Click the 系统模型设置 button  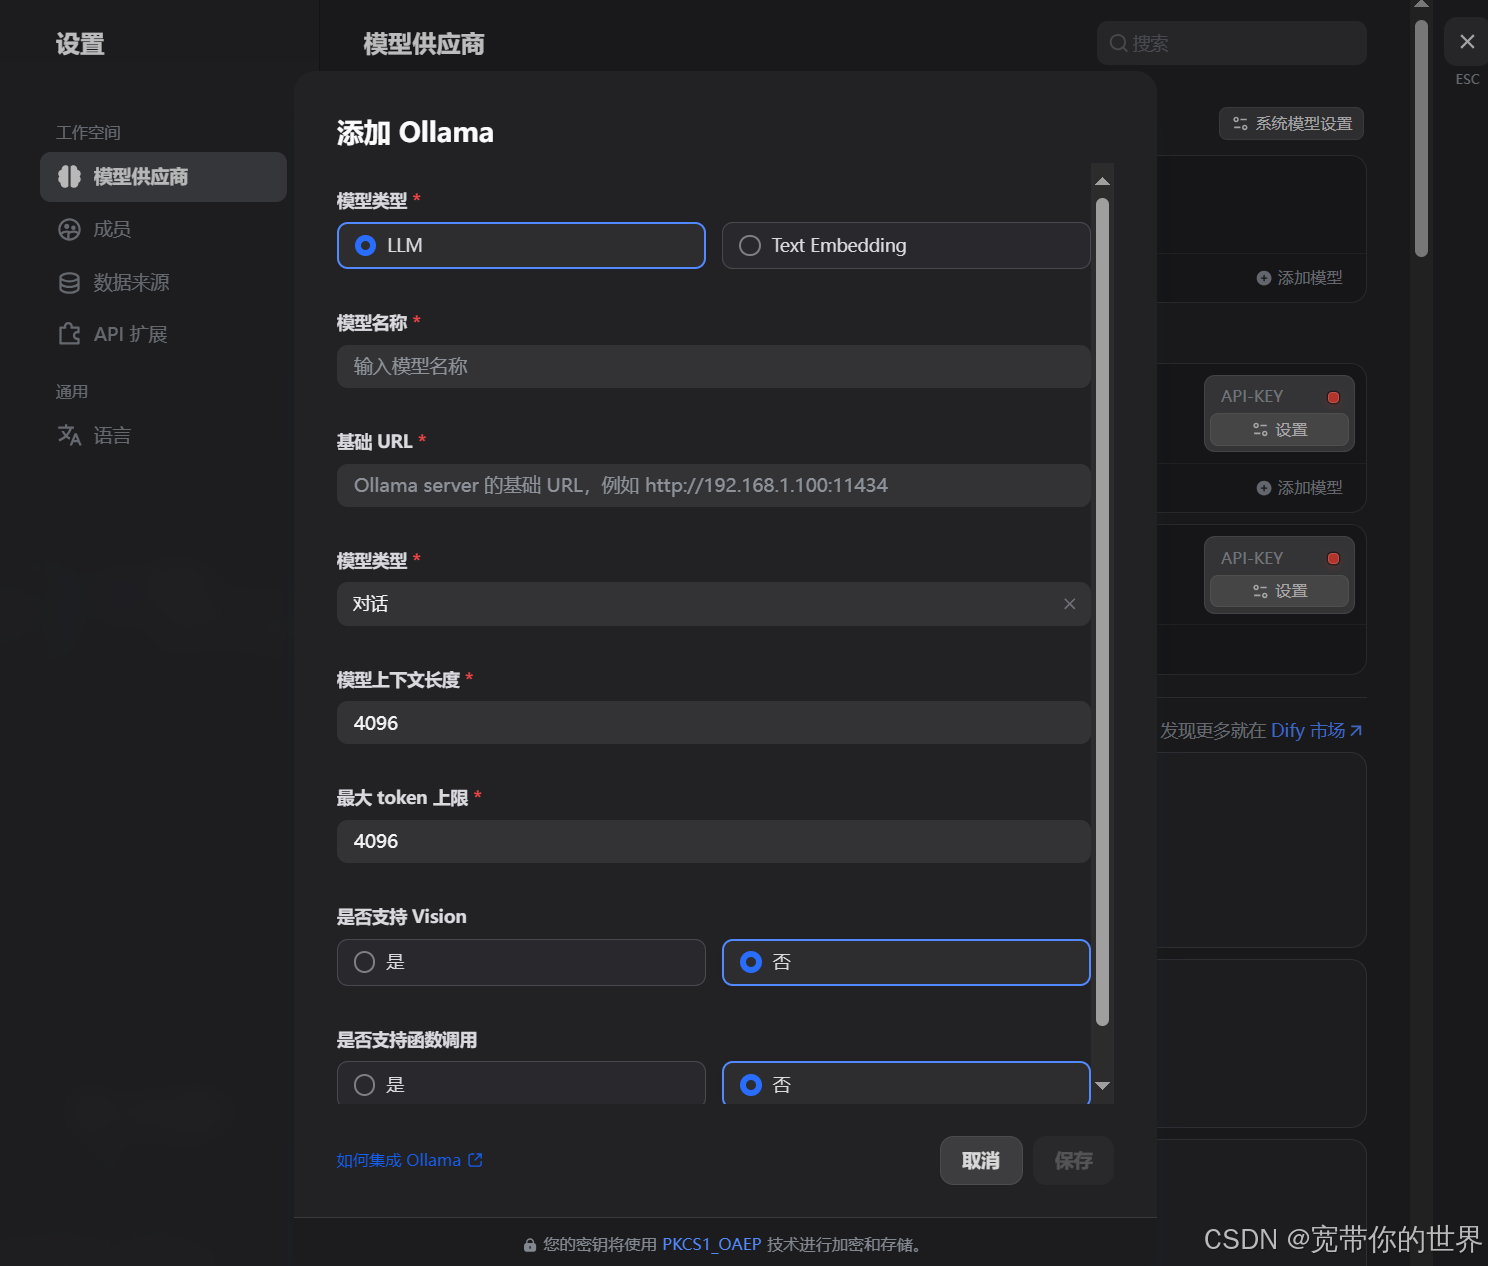1292,124
